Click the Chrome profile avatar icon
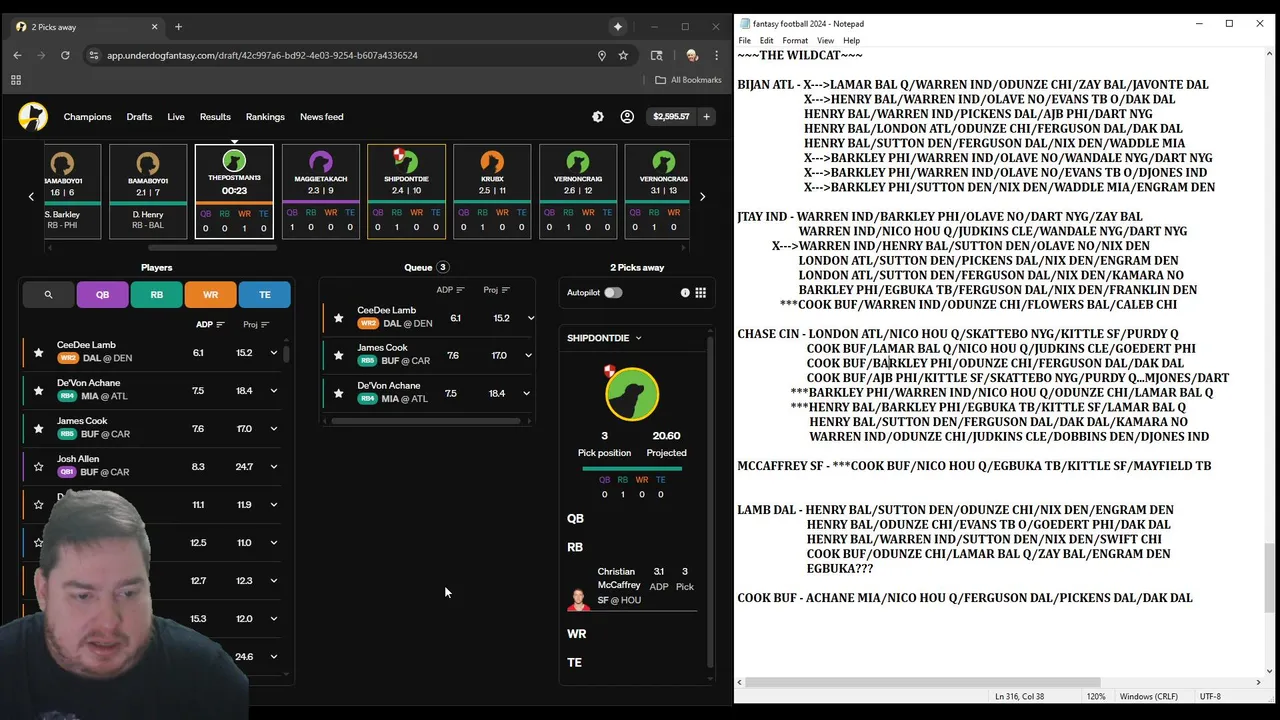Viewport: 1280px width, 720px height. 691,55
